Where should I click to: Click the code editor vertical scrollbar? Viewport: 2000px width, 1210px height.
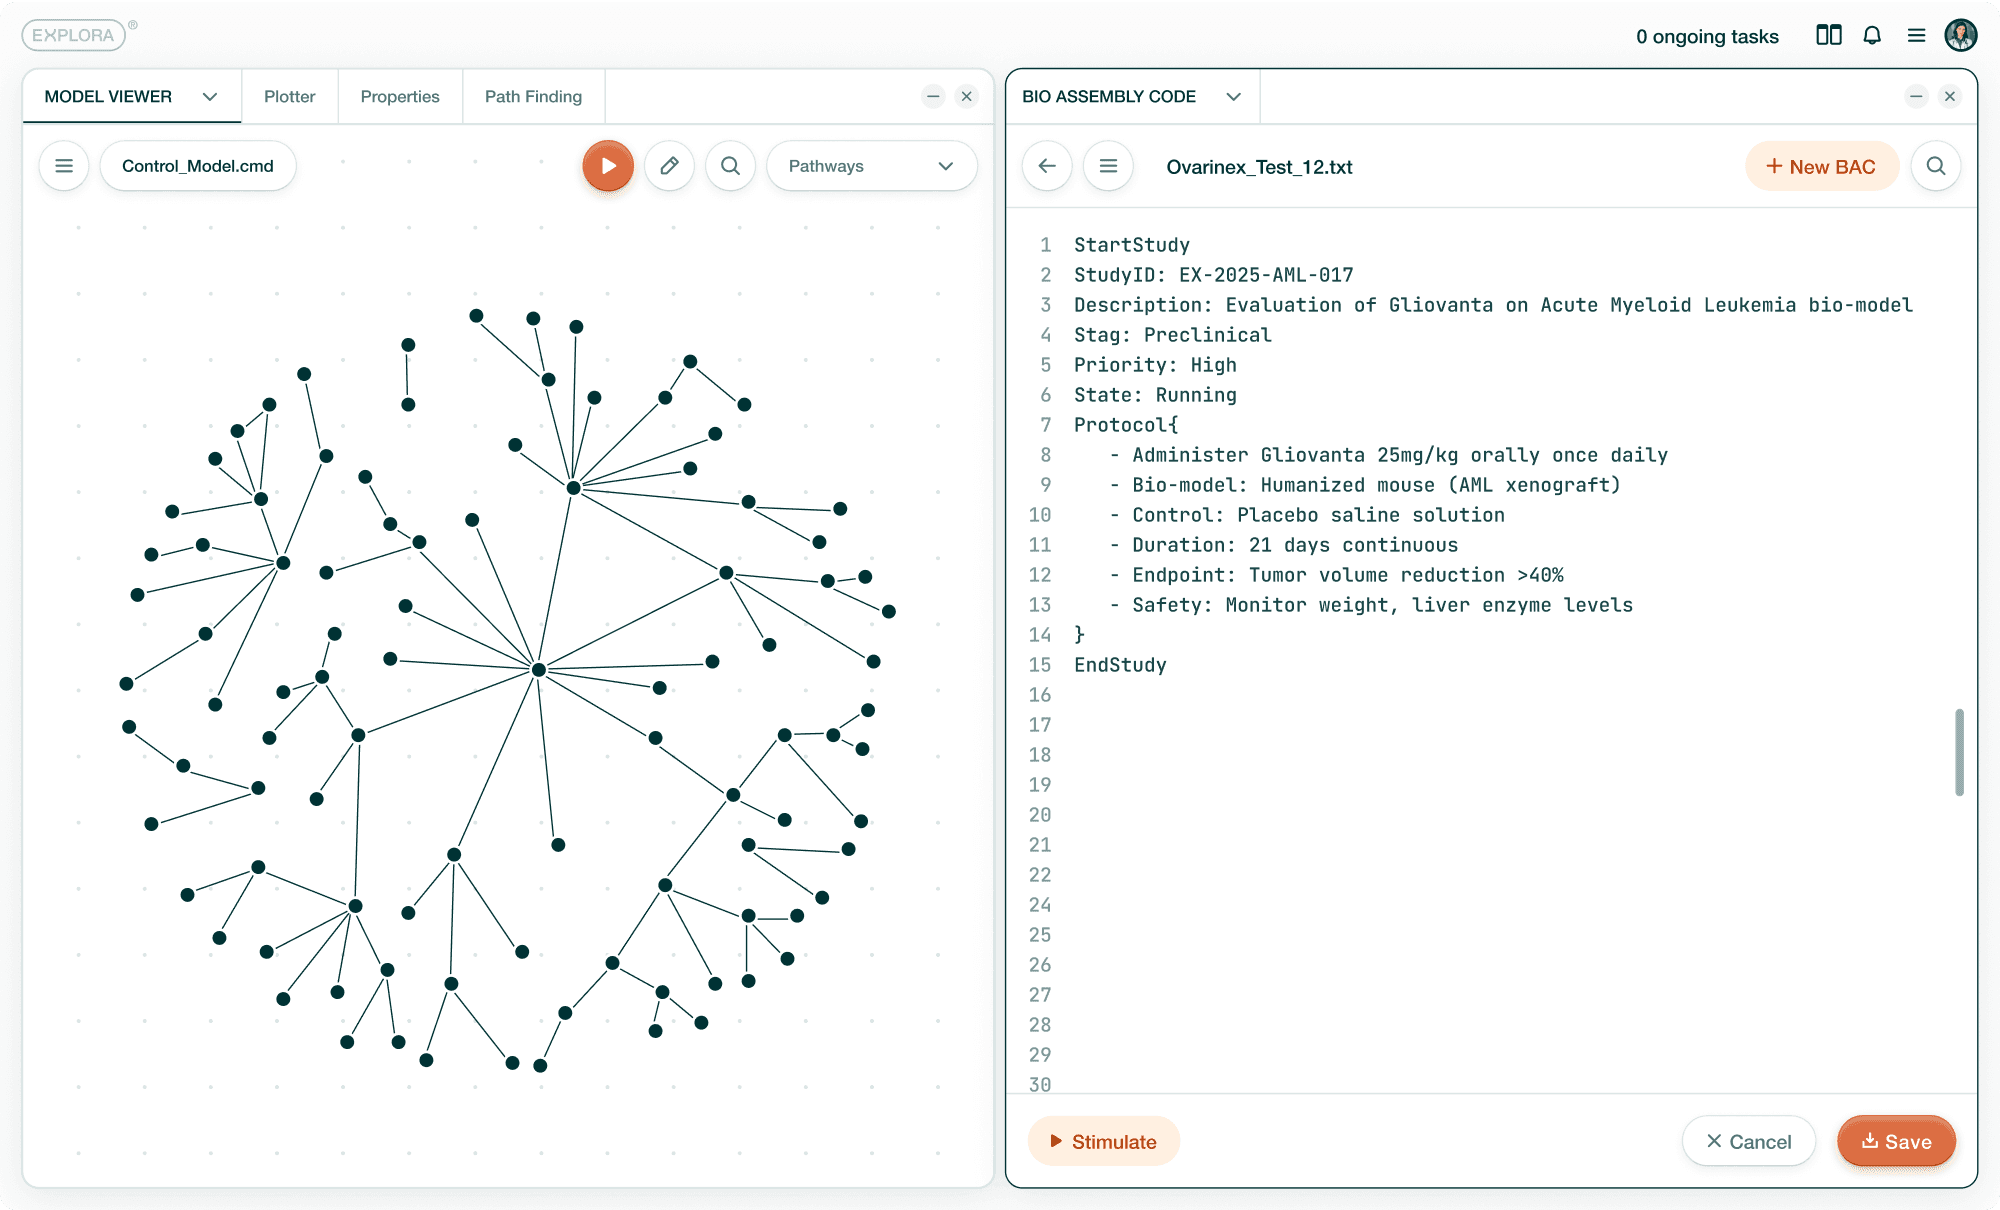coord(1959,752)
